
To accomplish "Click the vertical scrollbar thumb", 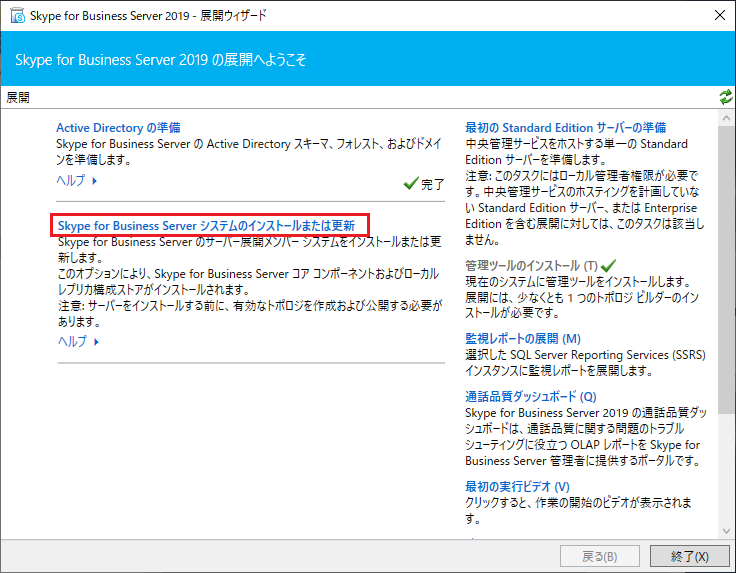I will pyautogui.click(x=726, y=270).
